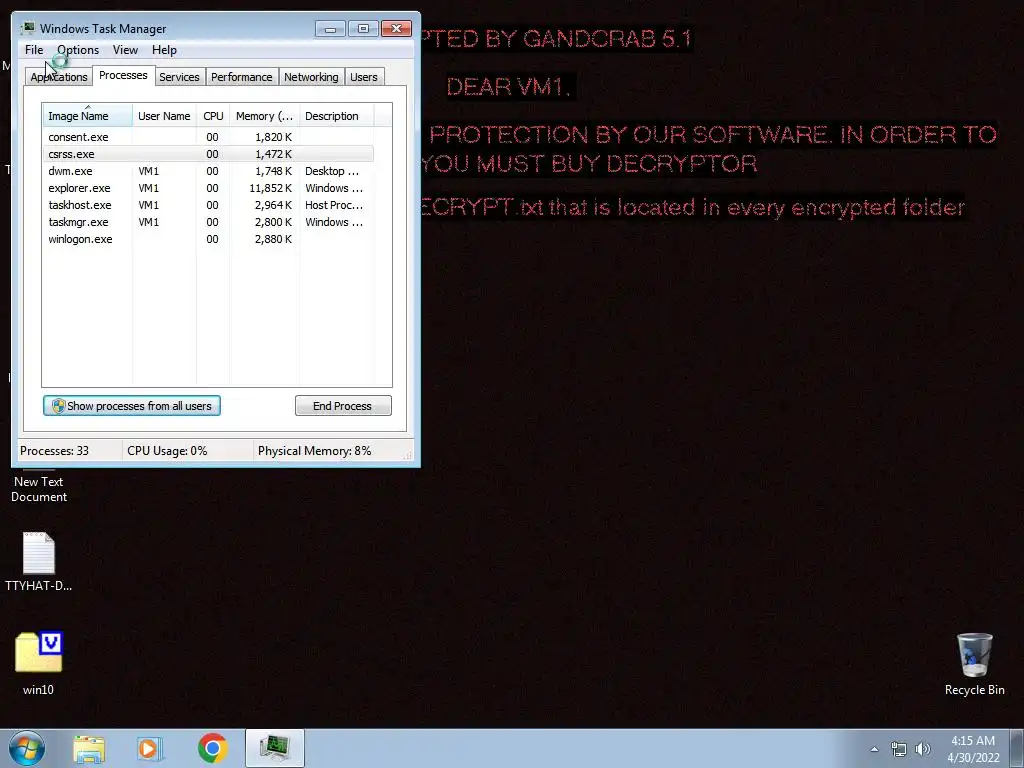1024x768 pixels.
Task: Switch to the Services tab
Action: [x=179, y=77]
